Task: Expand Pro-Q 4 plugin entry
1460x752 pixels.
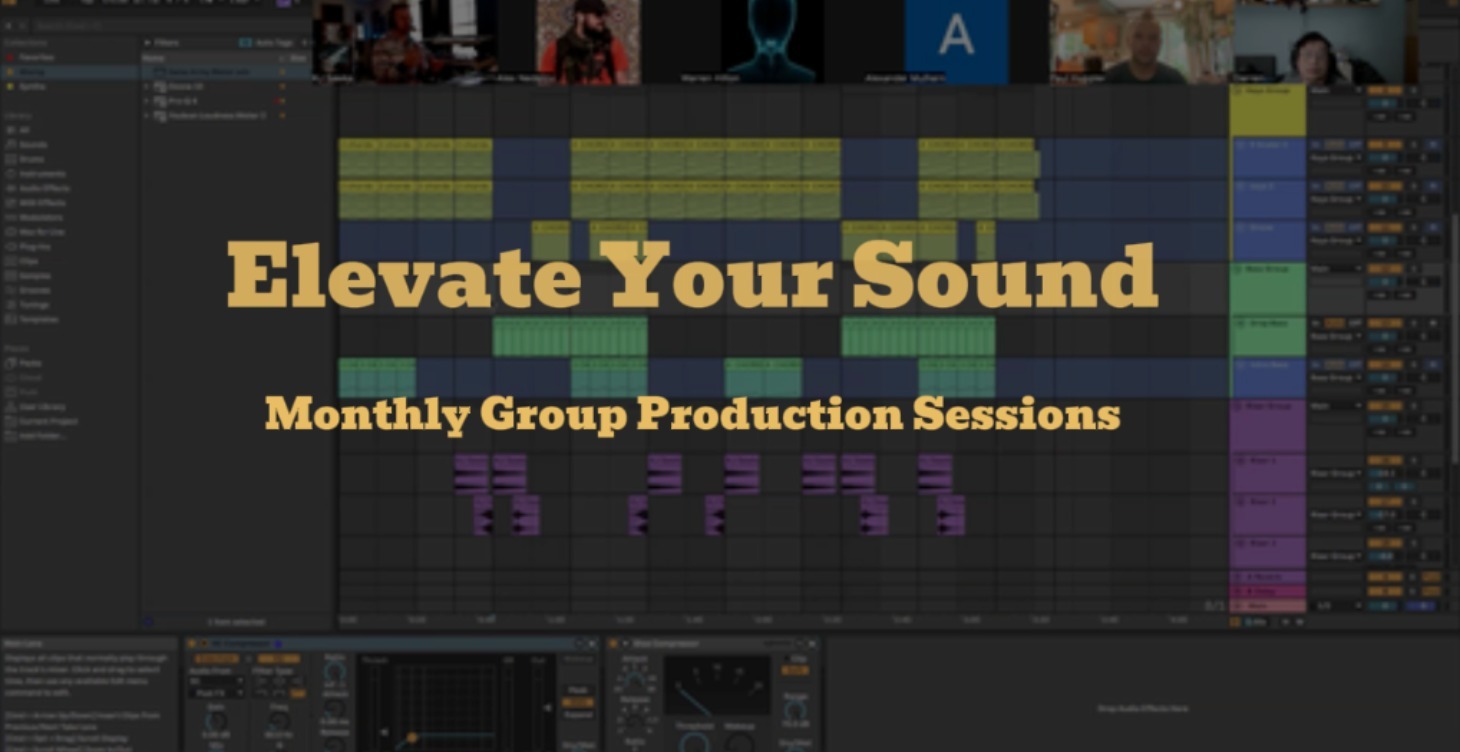Action: point(147,101)
